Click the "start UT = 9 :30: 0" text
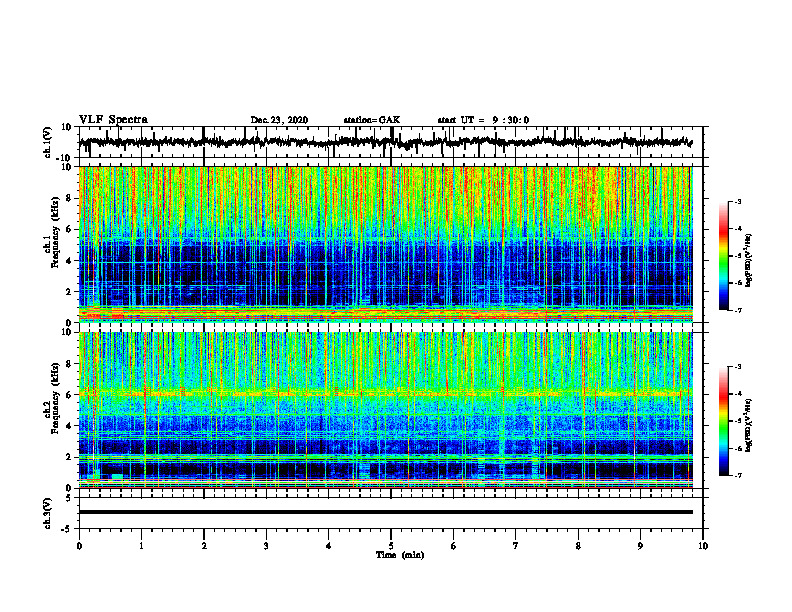Image resolution: width=792 pixels, height=612 pixels. coord(483,120)
